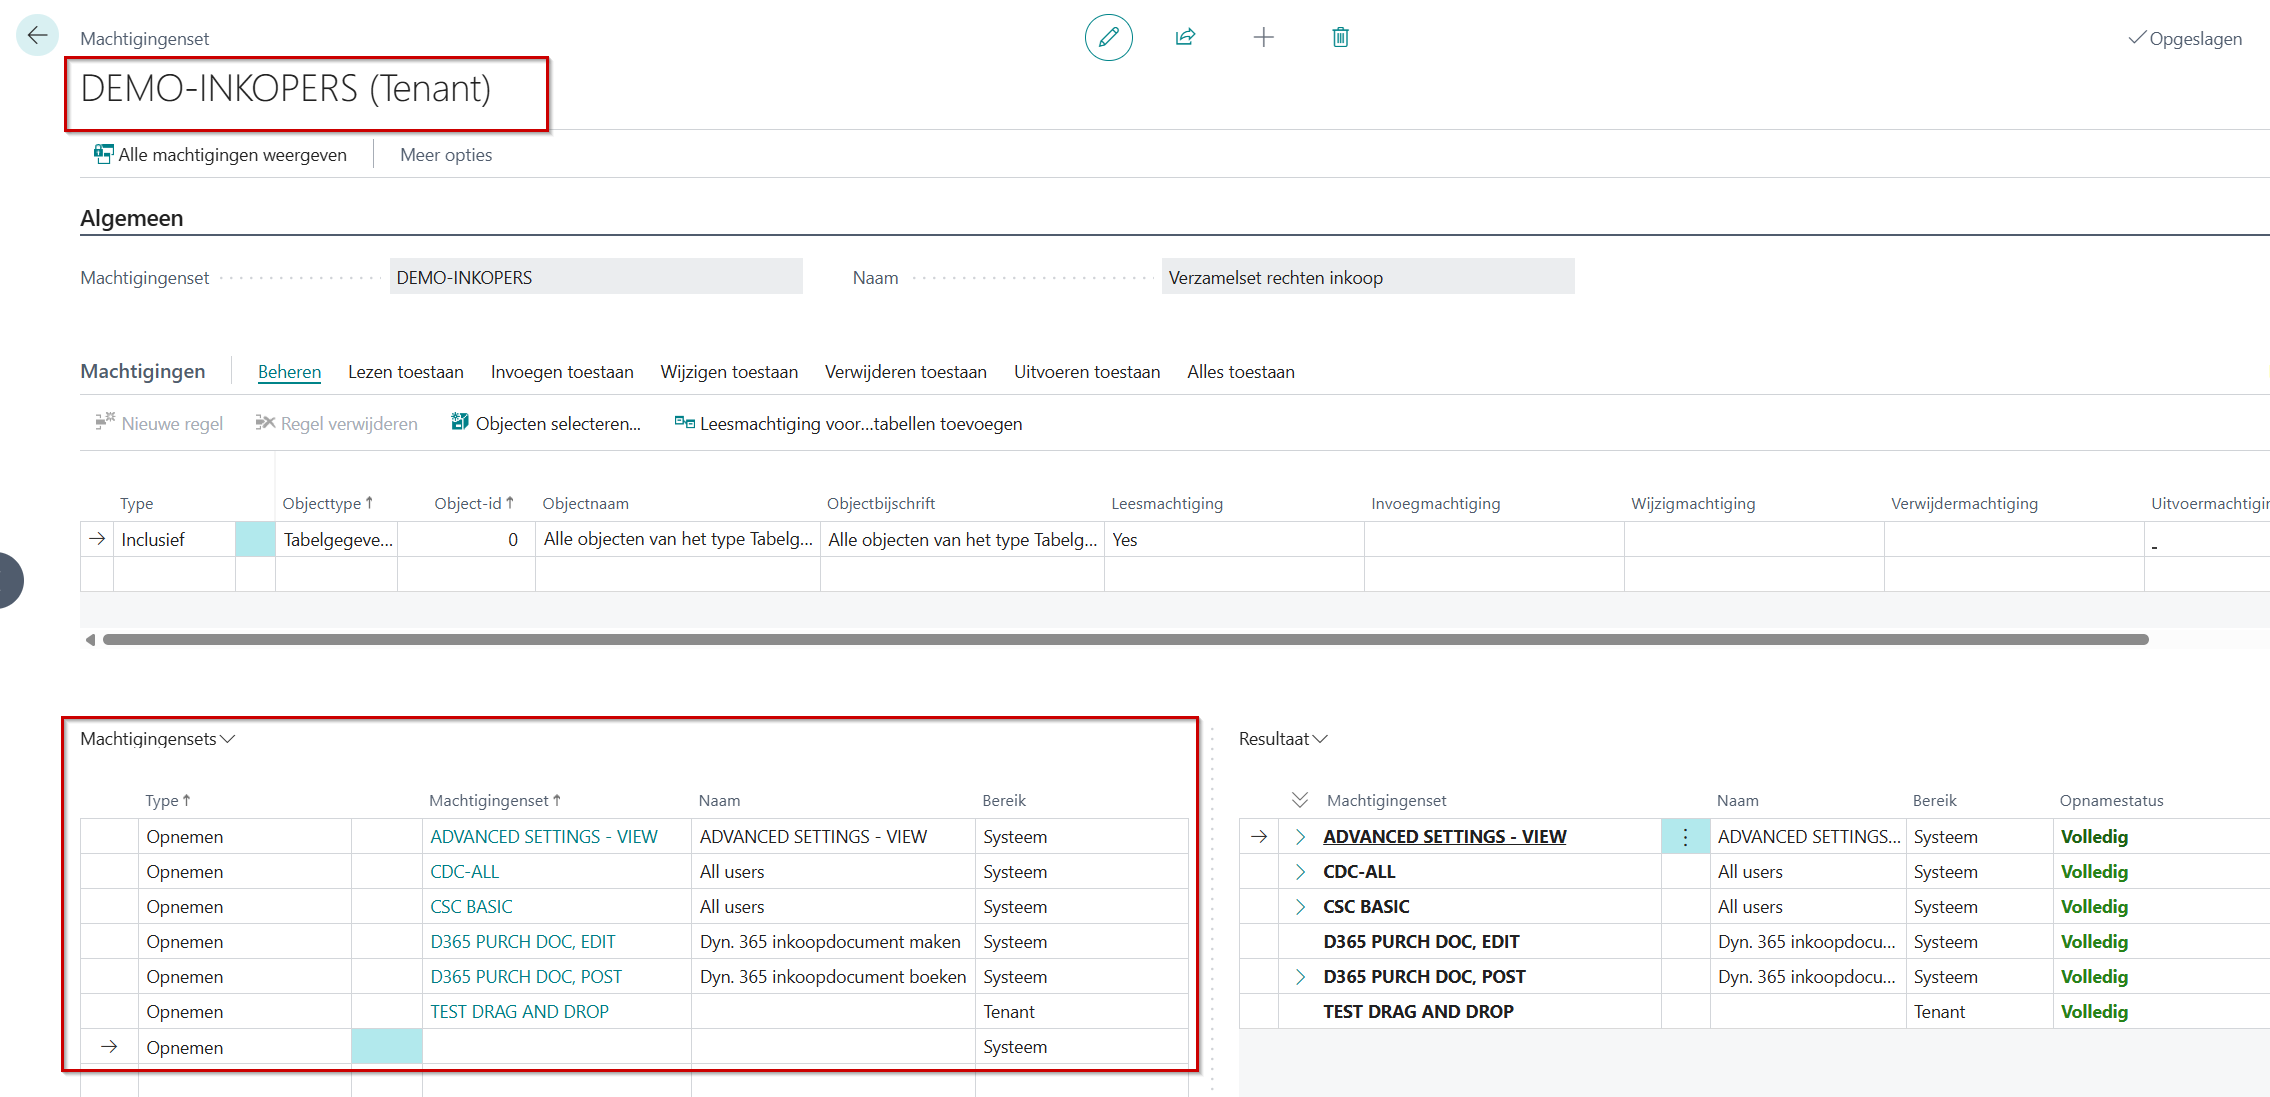
Task: Open Uitvoeren toestaan menu
Action: click(x=1087, y=372)
